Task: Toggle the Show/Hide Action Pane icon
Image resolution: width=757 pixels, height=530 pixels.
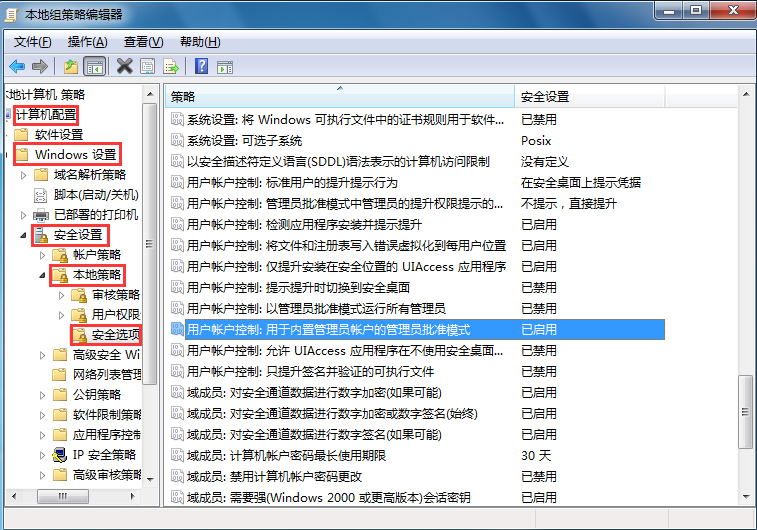Action: [x=225, y=66]
